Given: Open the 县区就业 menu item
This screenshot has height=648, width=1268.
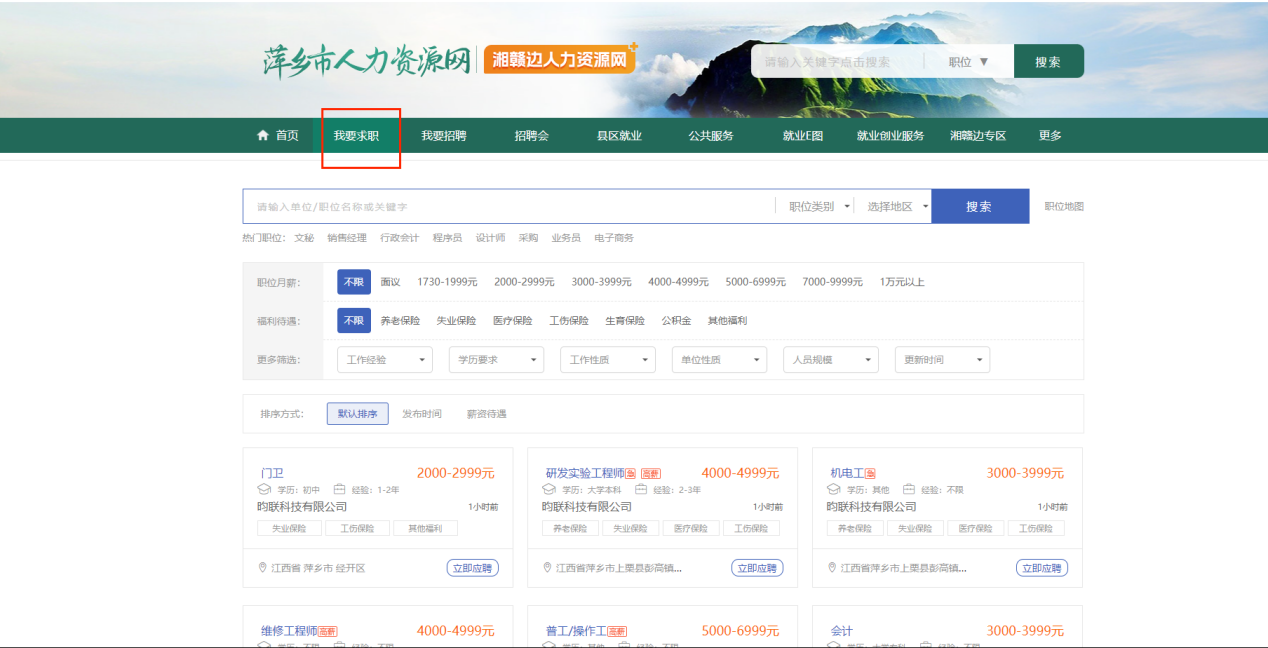Looking at the screenshot, I should [x=619, y=136].
